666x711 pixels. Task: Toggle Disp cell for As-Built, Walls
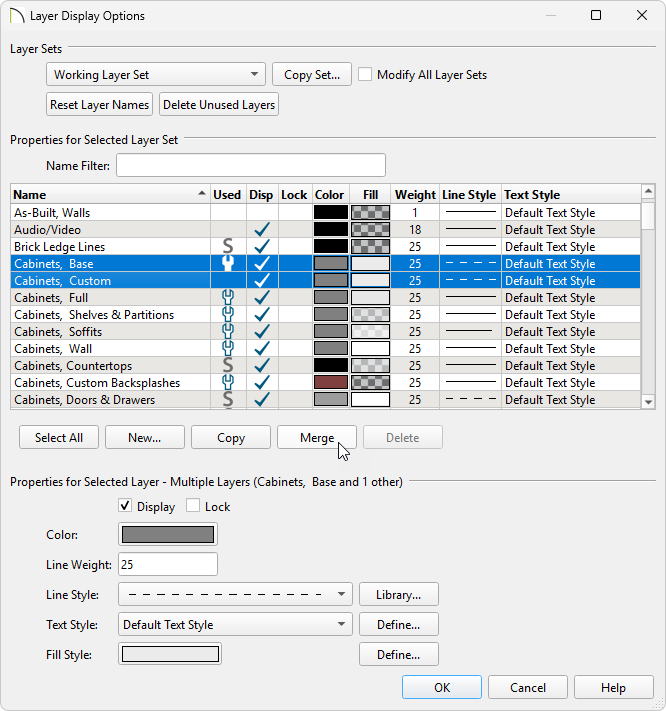click(x=262, y=213)
